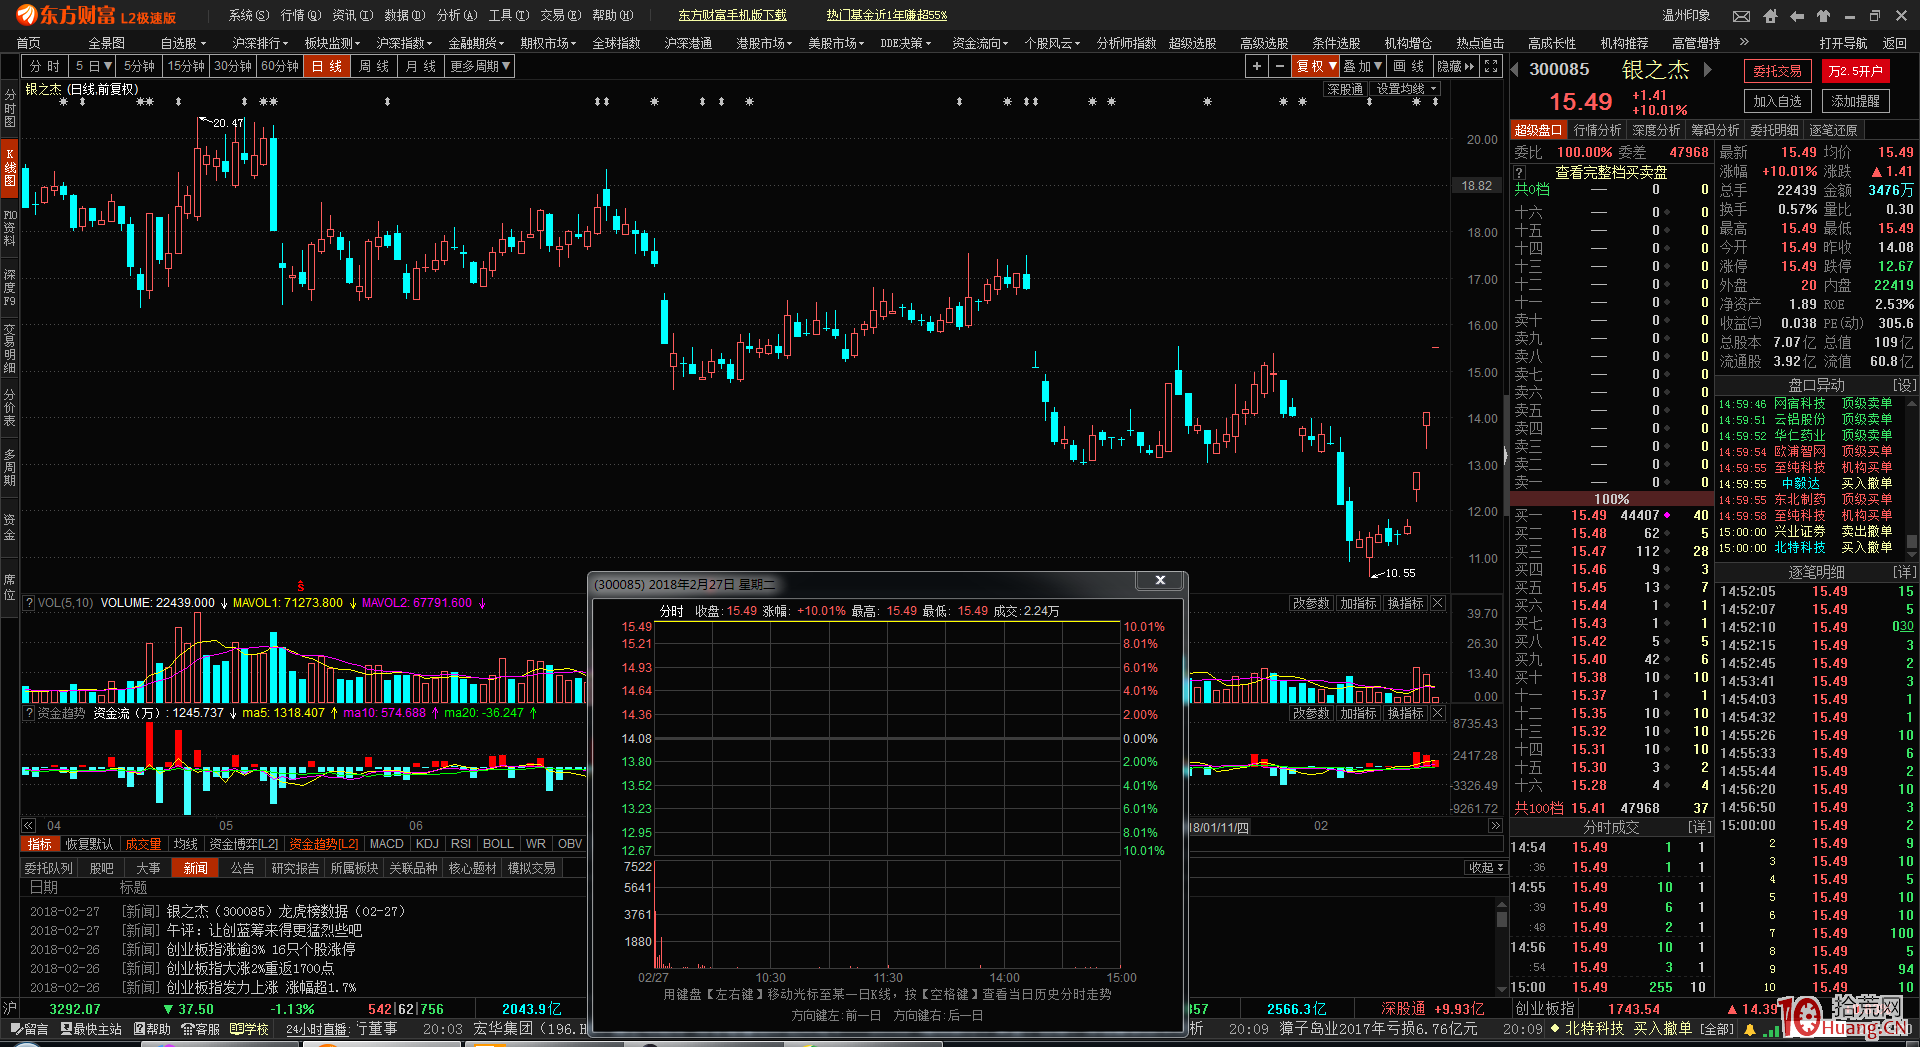
Task: Open 留言 message icon in status bar
Action: 29,1028
